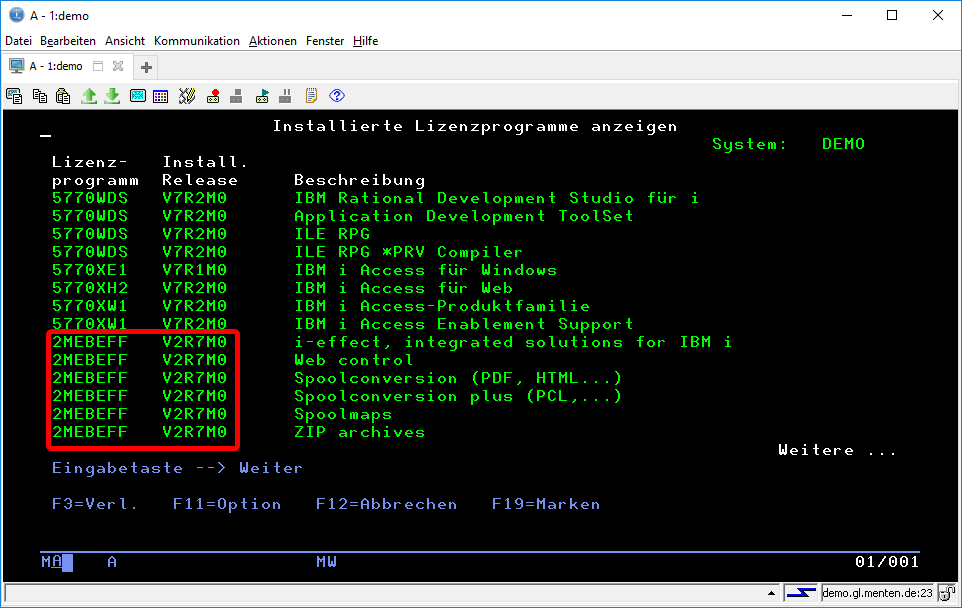The height and width of the screenshot is (608, 962).
Task: Click the monitor icon in session tab
Action: 17,66
